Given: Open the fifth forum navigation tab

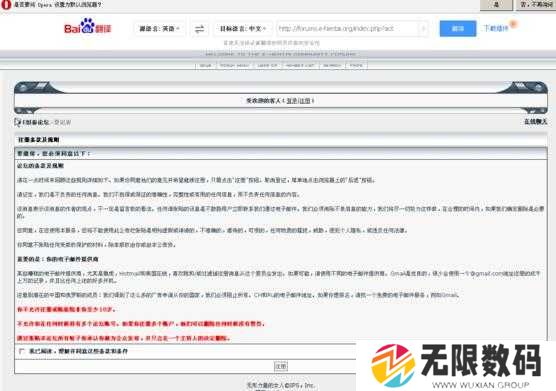Looking at the screenshot, I should (332, 65).
